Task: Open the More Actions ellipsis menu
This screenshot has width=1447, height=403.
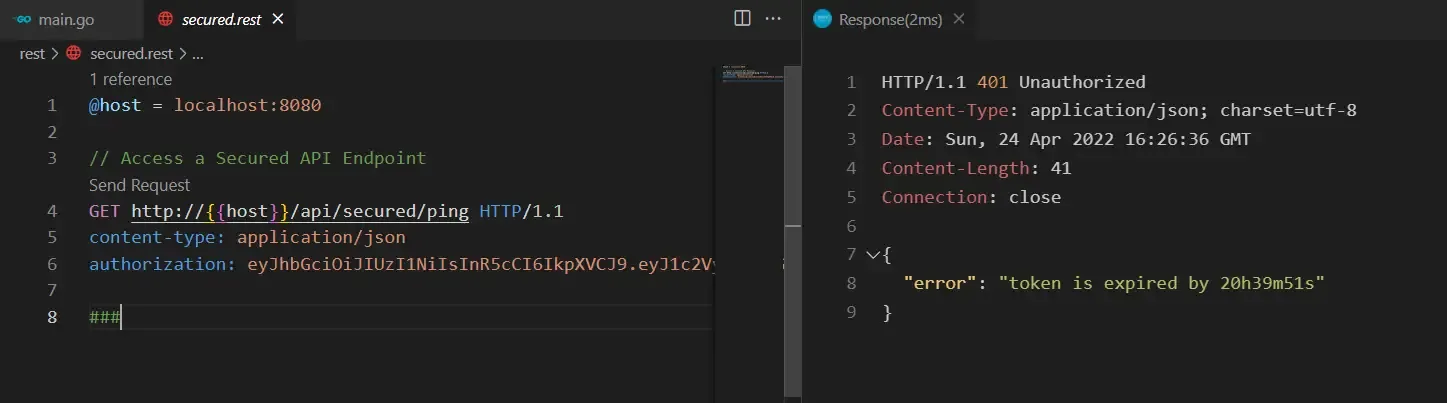Action: click(773, 18)
